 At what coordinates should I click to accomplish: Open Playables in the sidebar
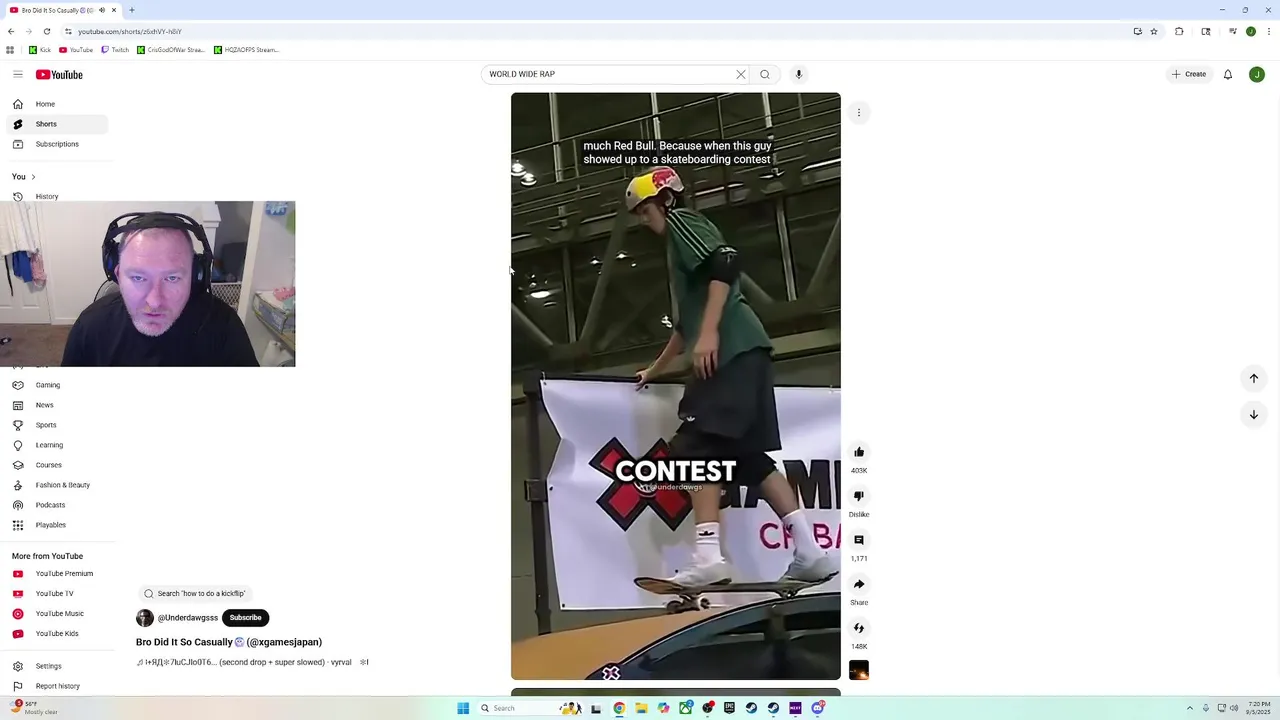(57, 525)
